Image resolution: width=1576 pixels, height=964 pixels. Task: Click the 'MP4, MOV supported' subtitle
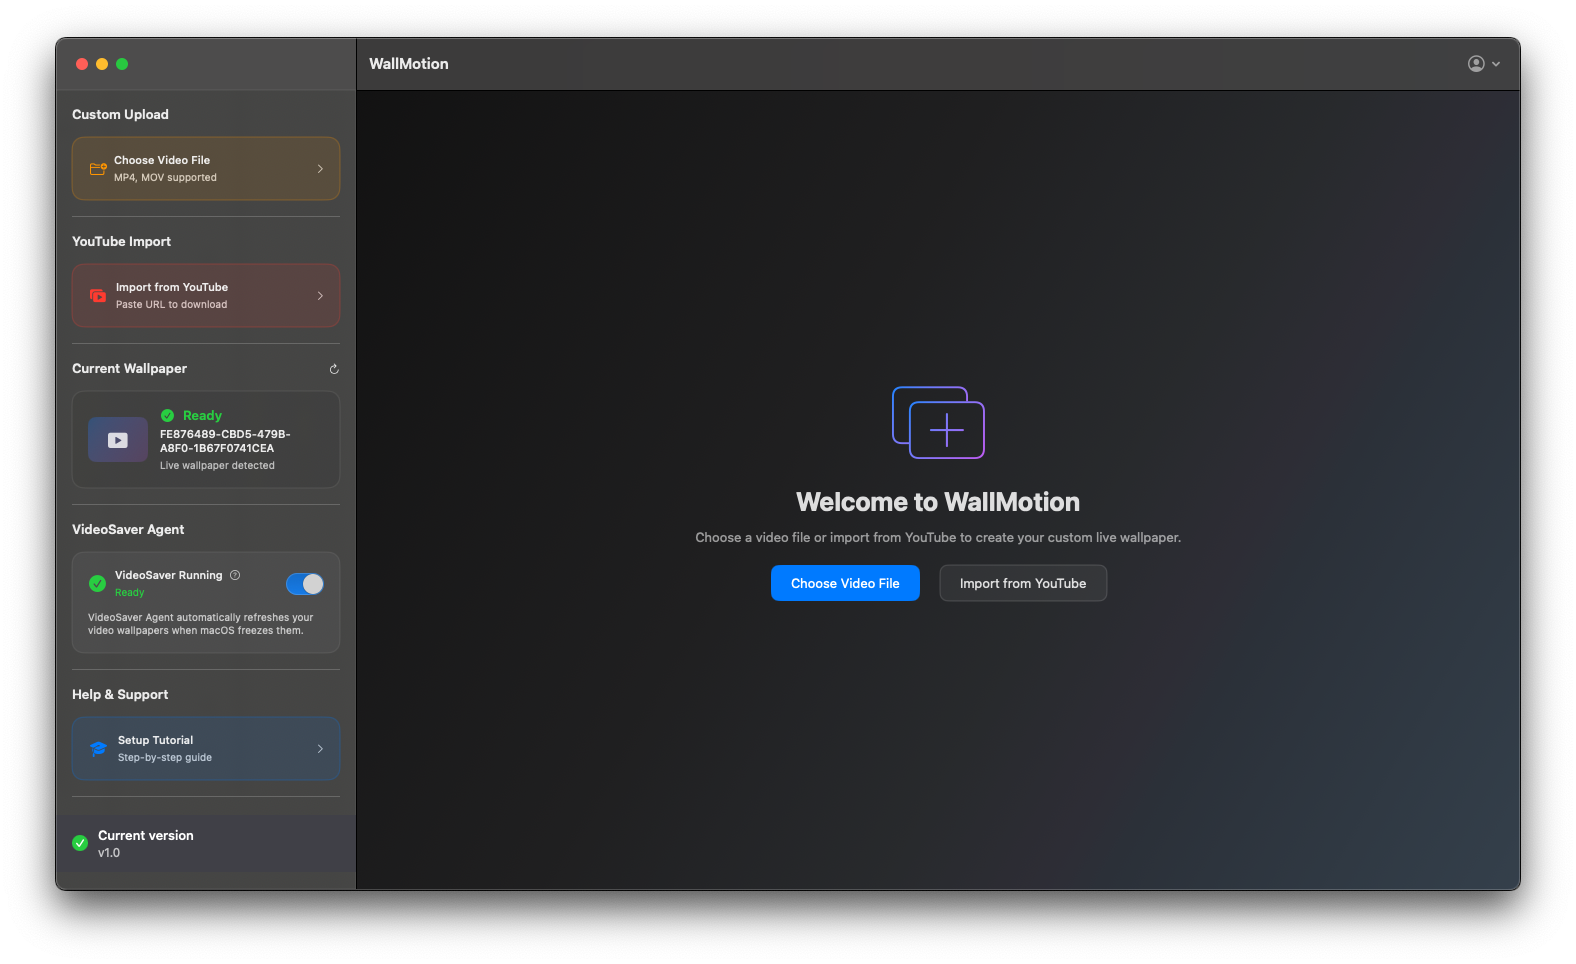pos(165,178)
